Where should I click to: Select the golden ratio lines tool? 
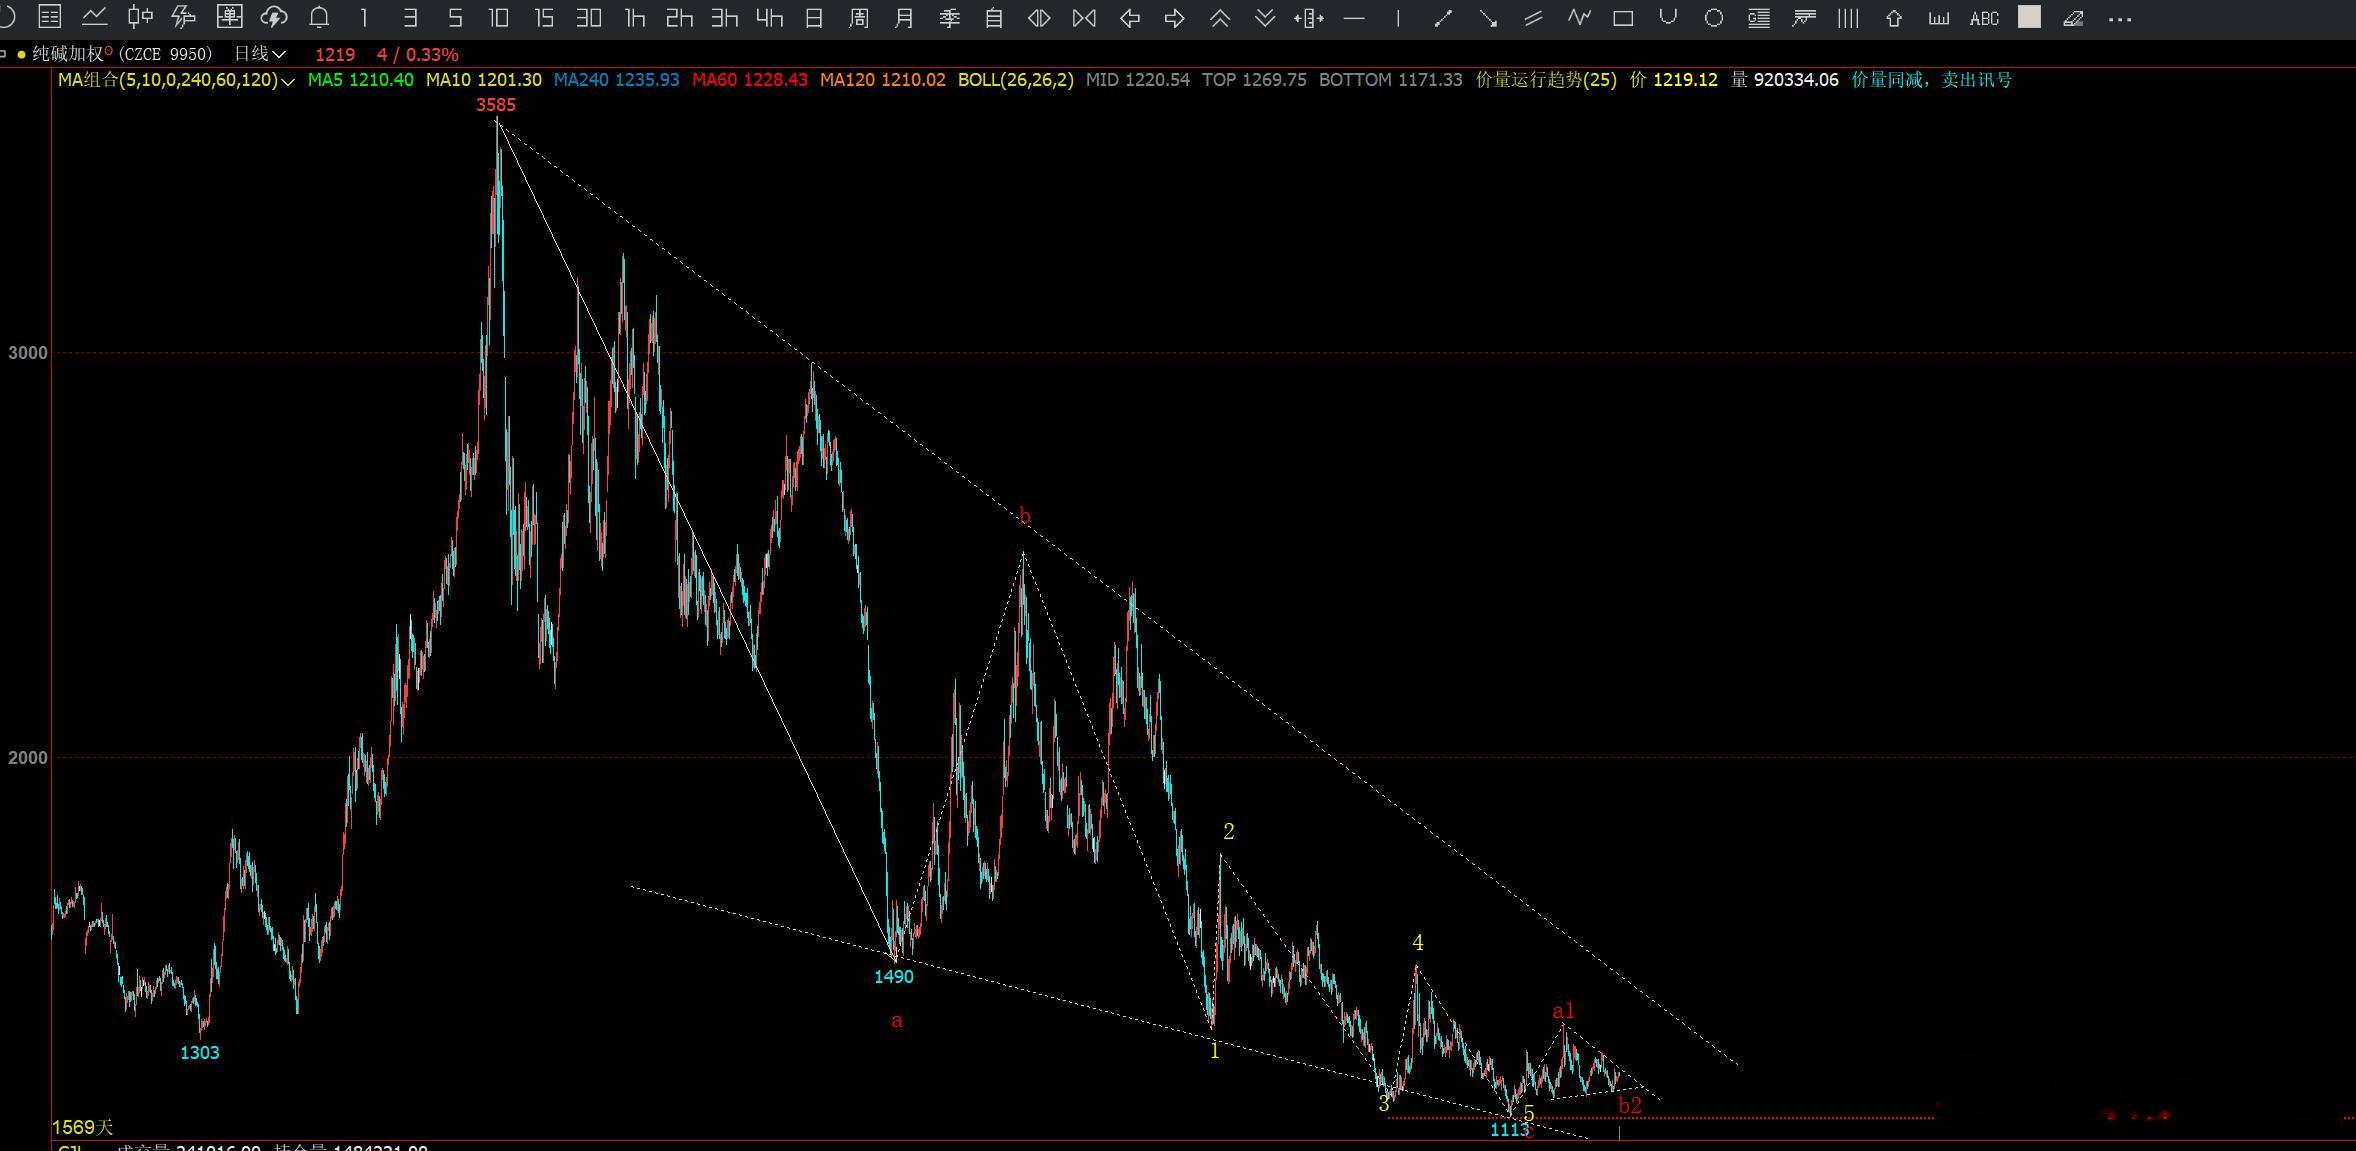tap(1759, 18)
